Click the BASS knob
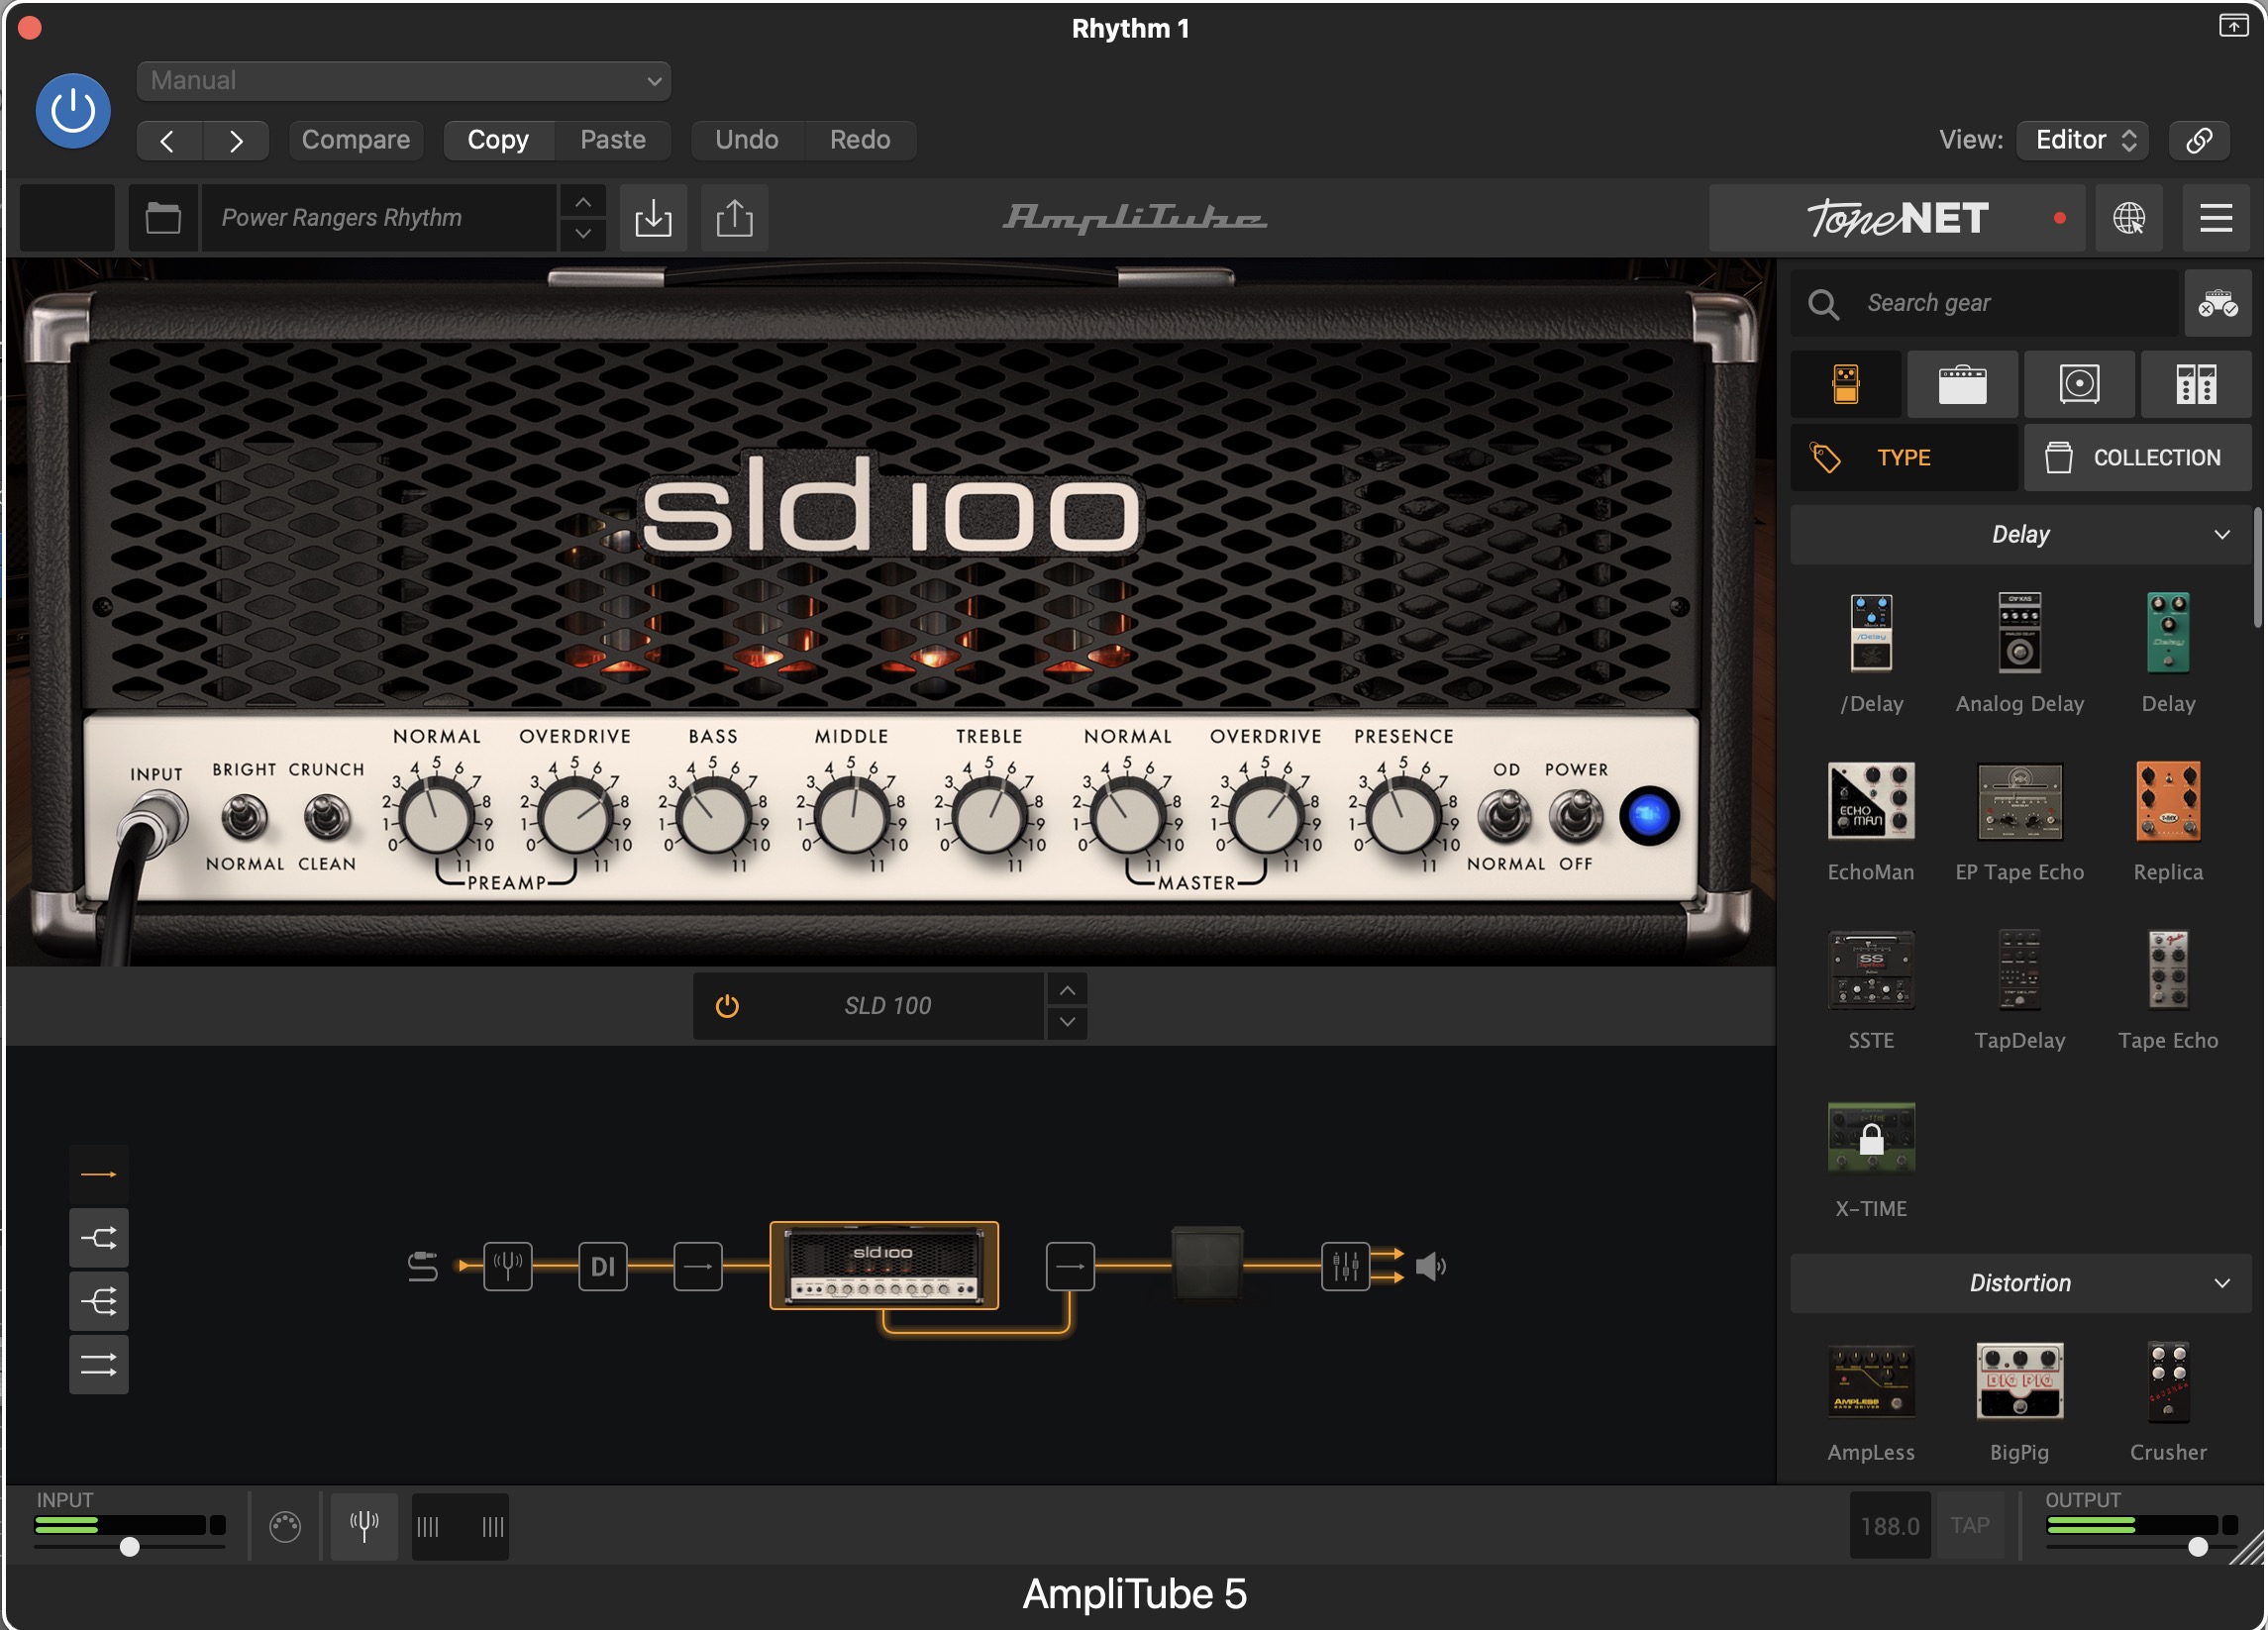 (713, 818)
